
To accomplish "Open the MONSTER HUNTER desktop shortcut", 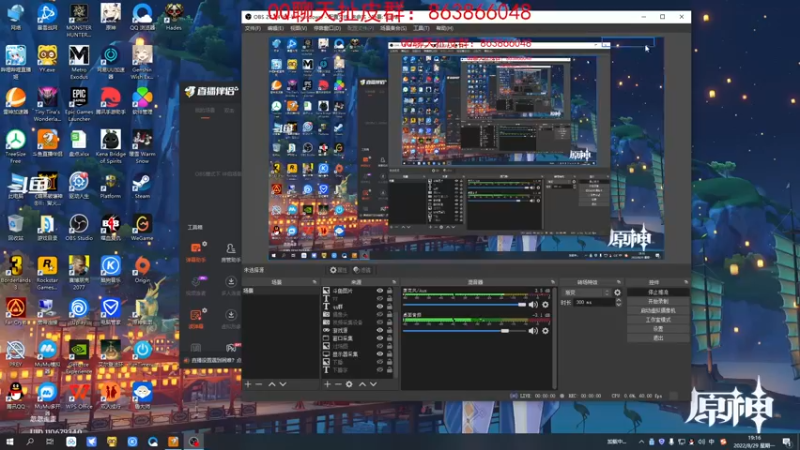I will [79, 20].
